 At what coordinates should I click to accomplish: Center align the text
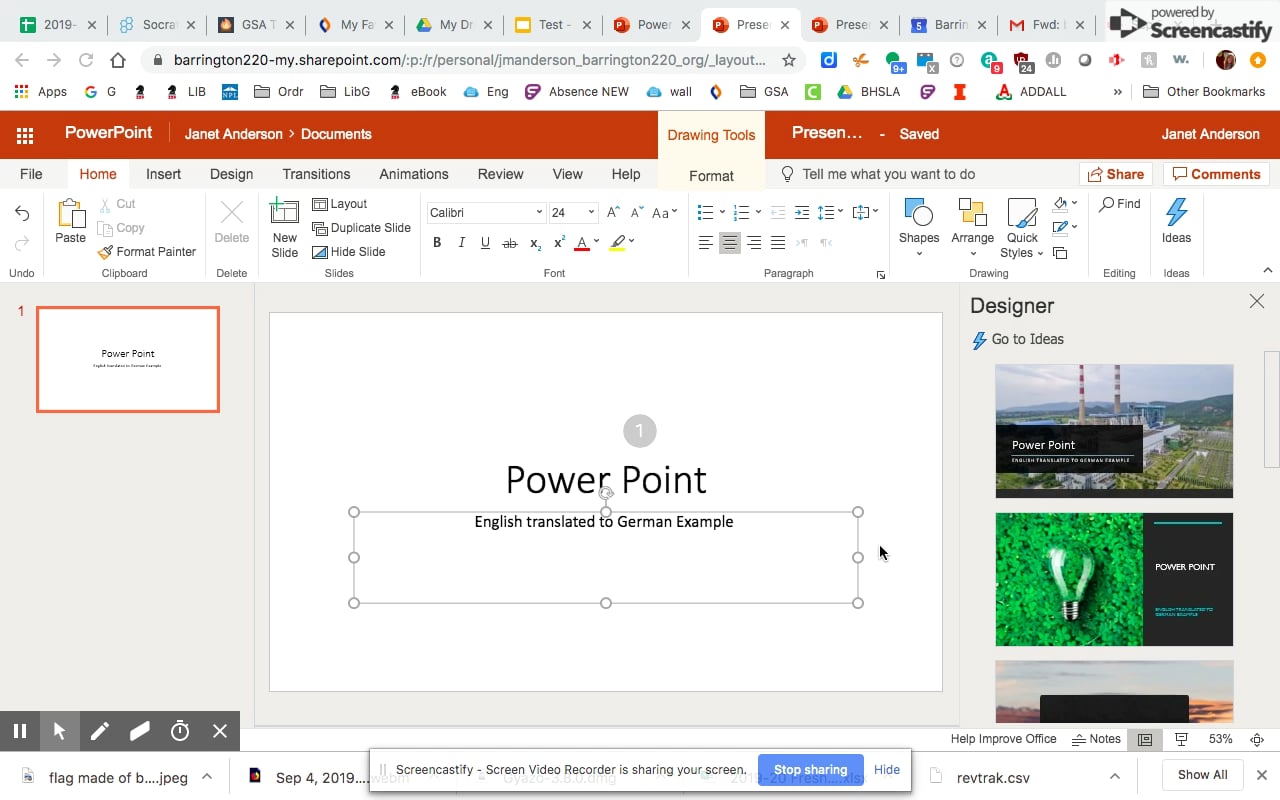[730, 243]
